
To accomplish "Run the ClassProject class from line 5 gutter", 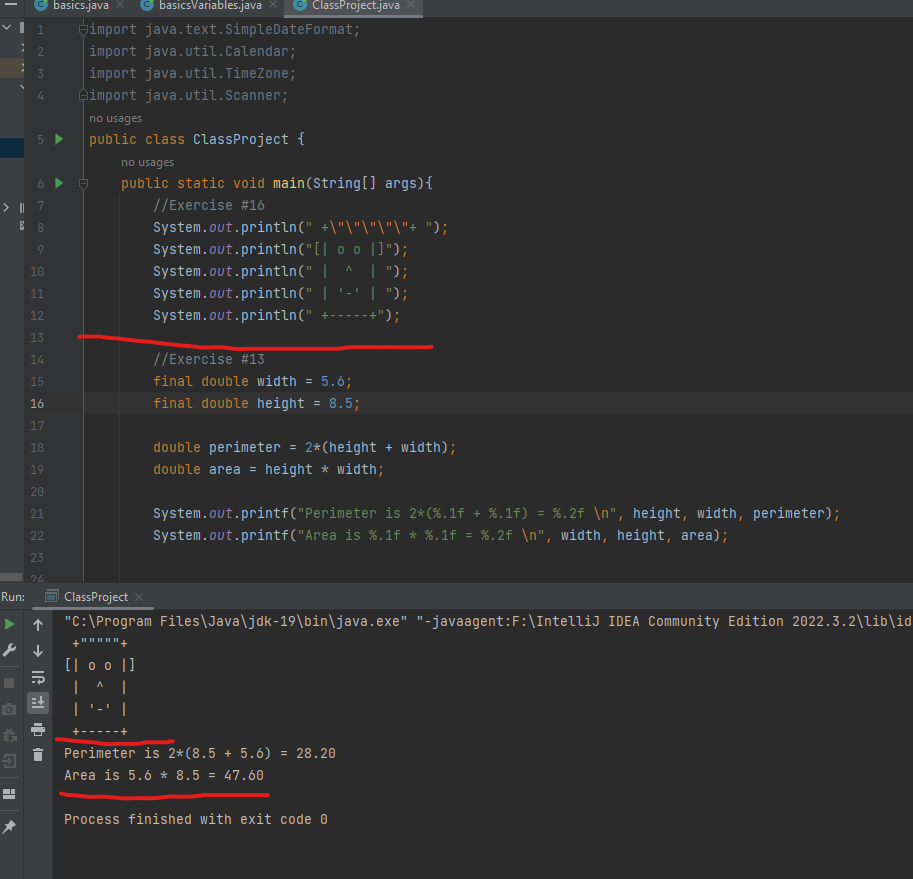I will pyautogui.click(x=59, y=139).
